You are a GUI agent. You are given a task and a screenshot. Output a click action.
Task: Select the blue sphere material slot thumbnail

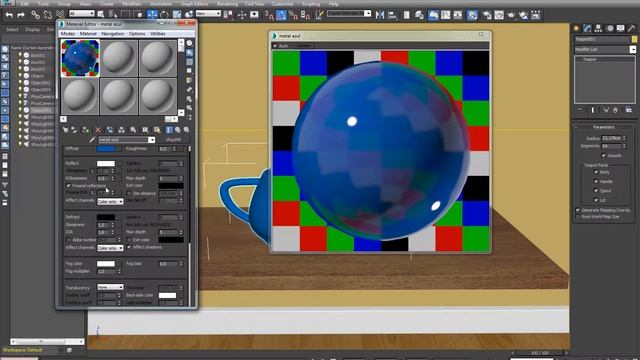(x=80, y=58)
